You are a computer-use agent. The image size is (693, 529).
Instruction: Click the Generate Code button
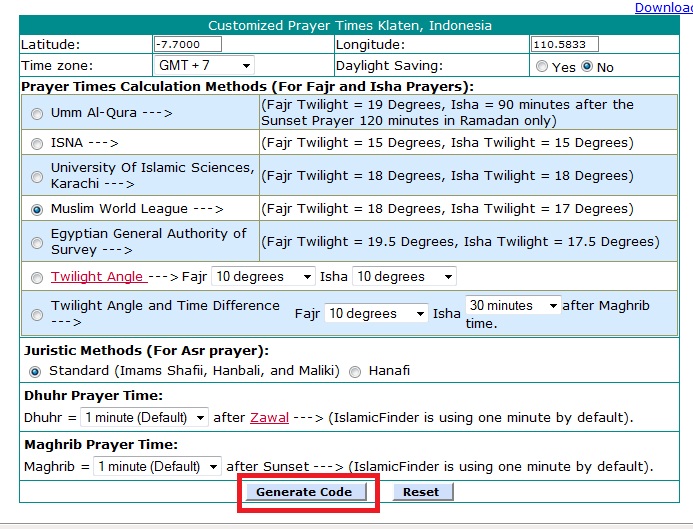pos(304,492)
